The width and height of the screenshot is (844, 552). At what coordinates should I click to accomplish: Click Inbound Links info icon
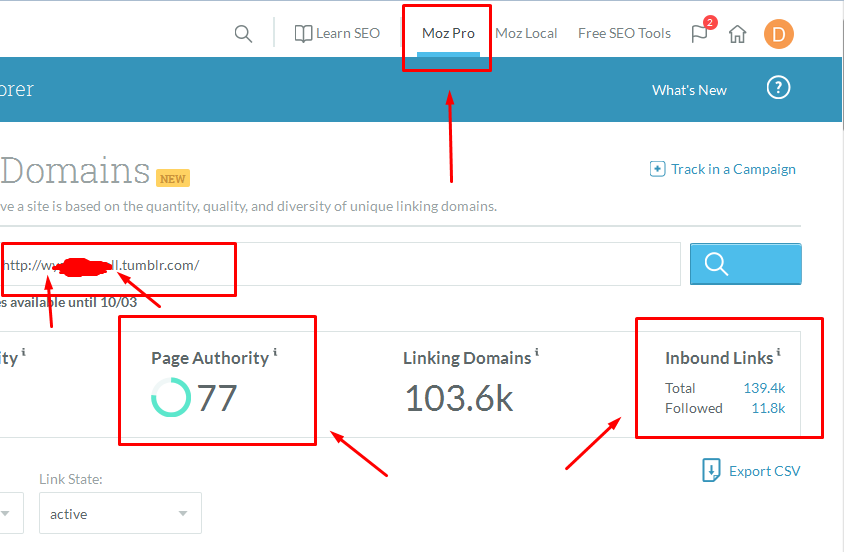tap(778, 352)
